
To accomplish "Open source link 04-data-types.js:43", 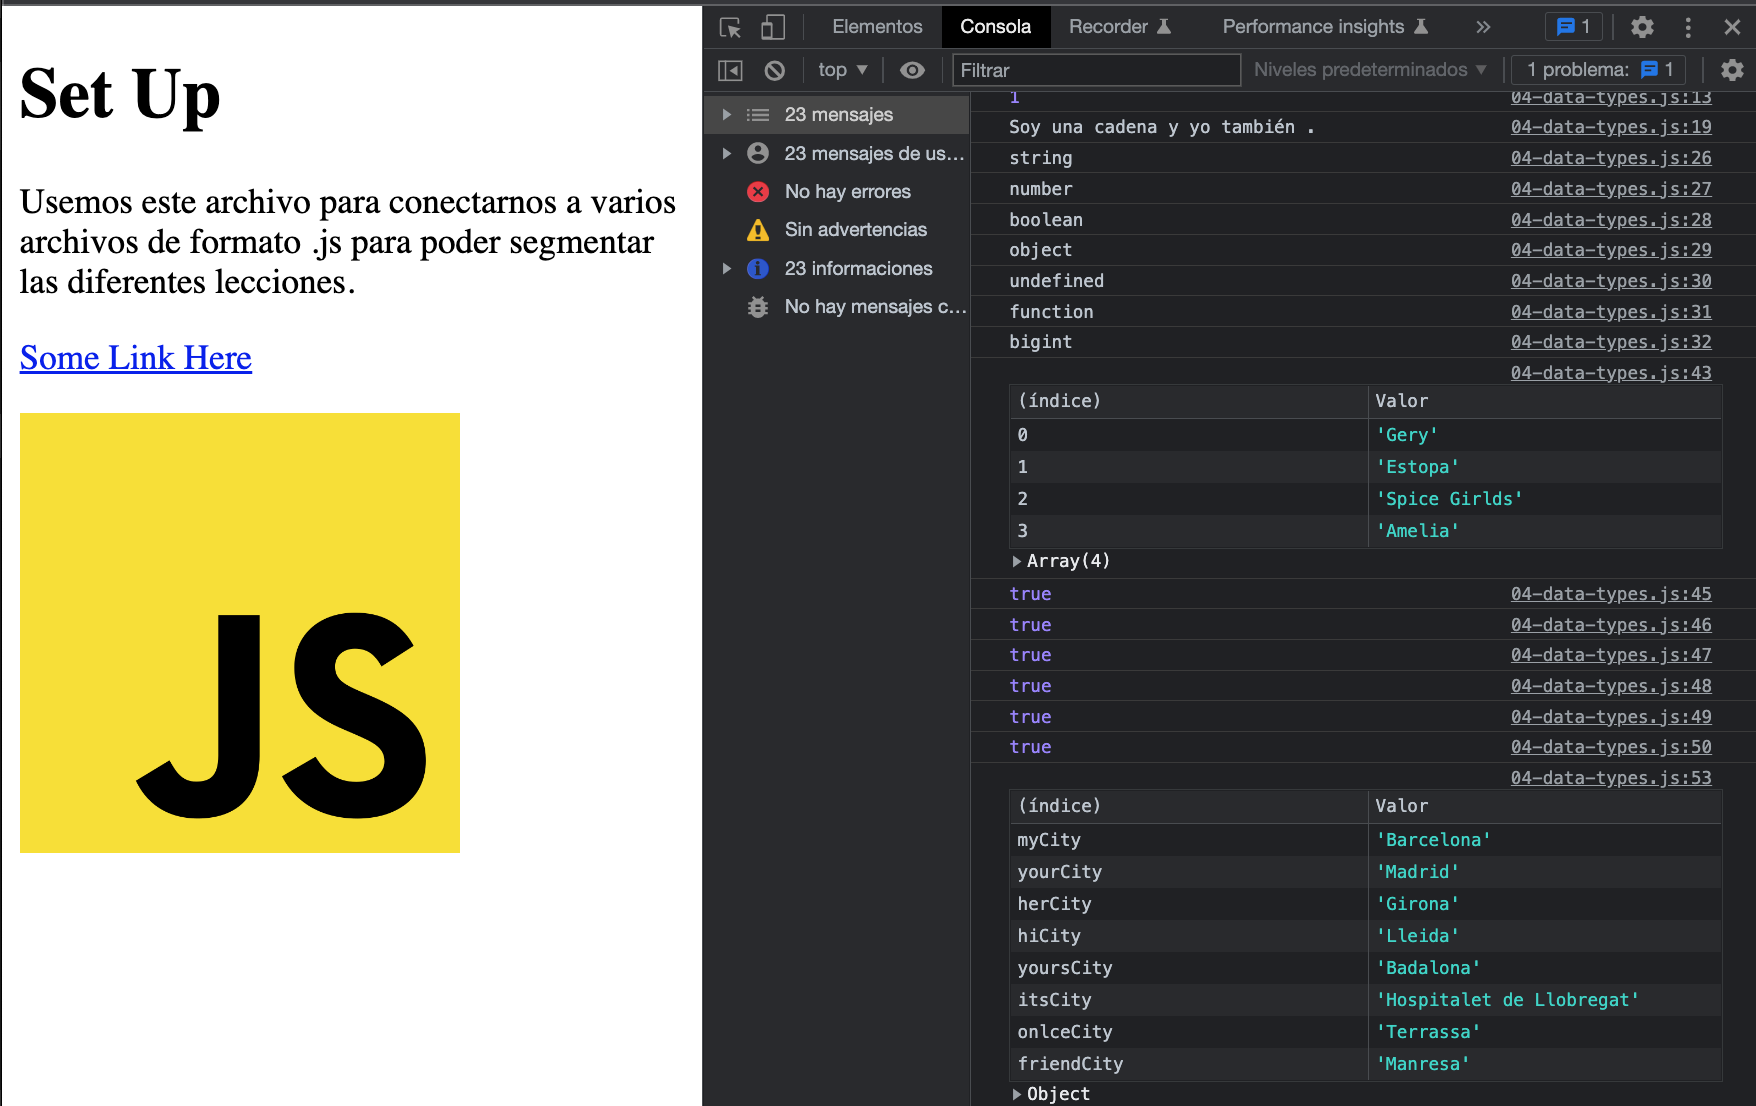I will 1611,373.
